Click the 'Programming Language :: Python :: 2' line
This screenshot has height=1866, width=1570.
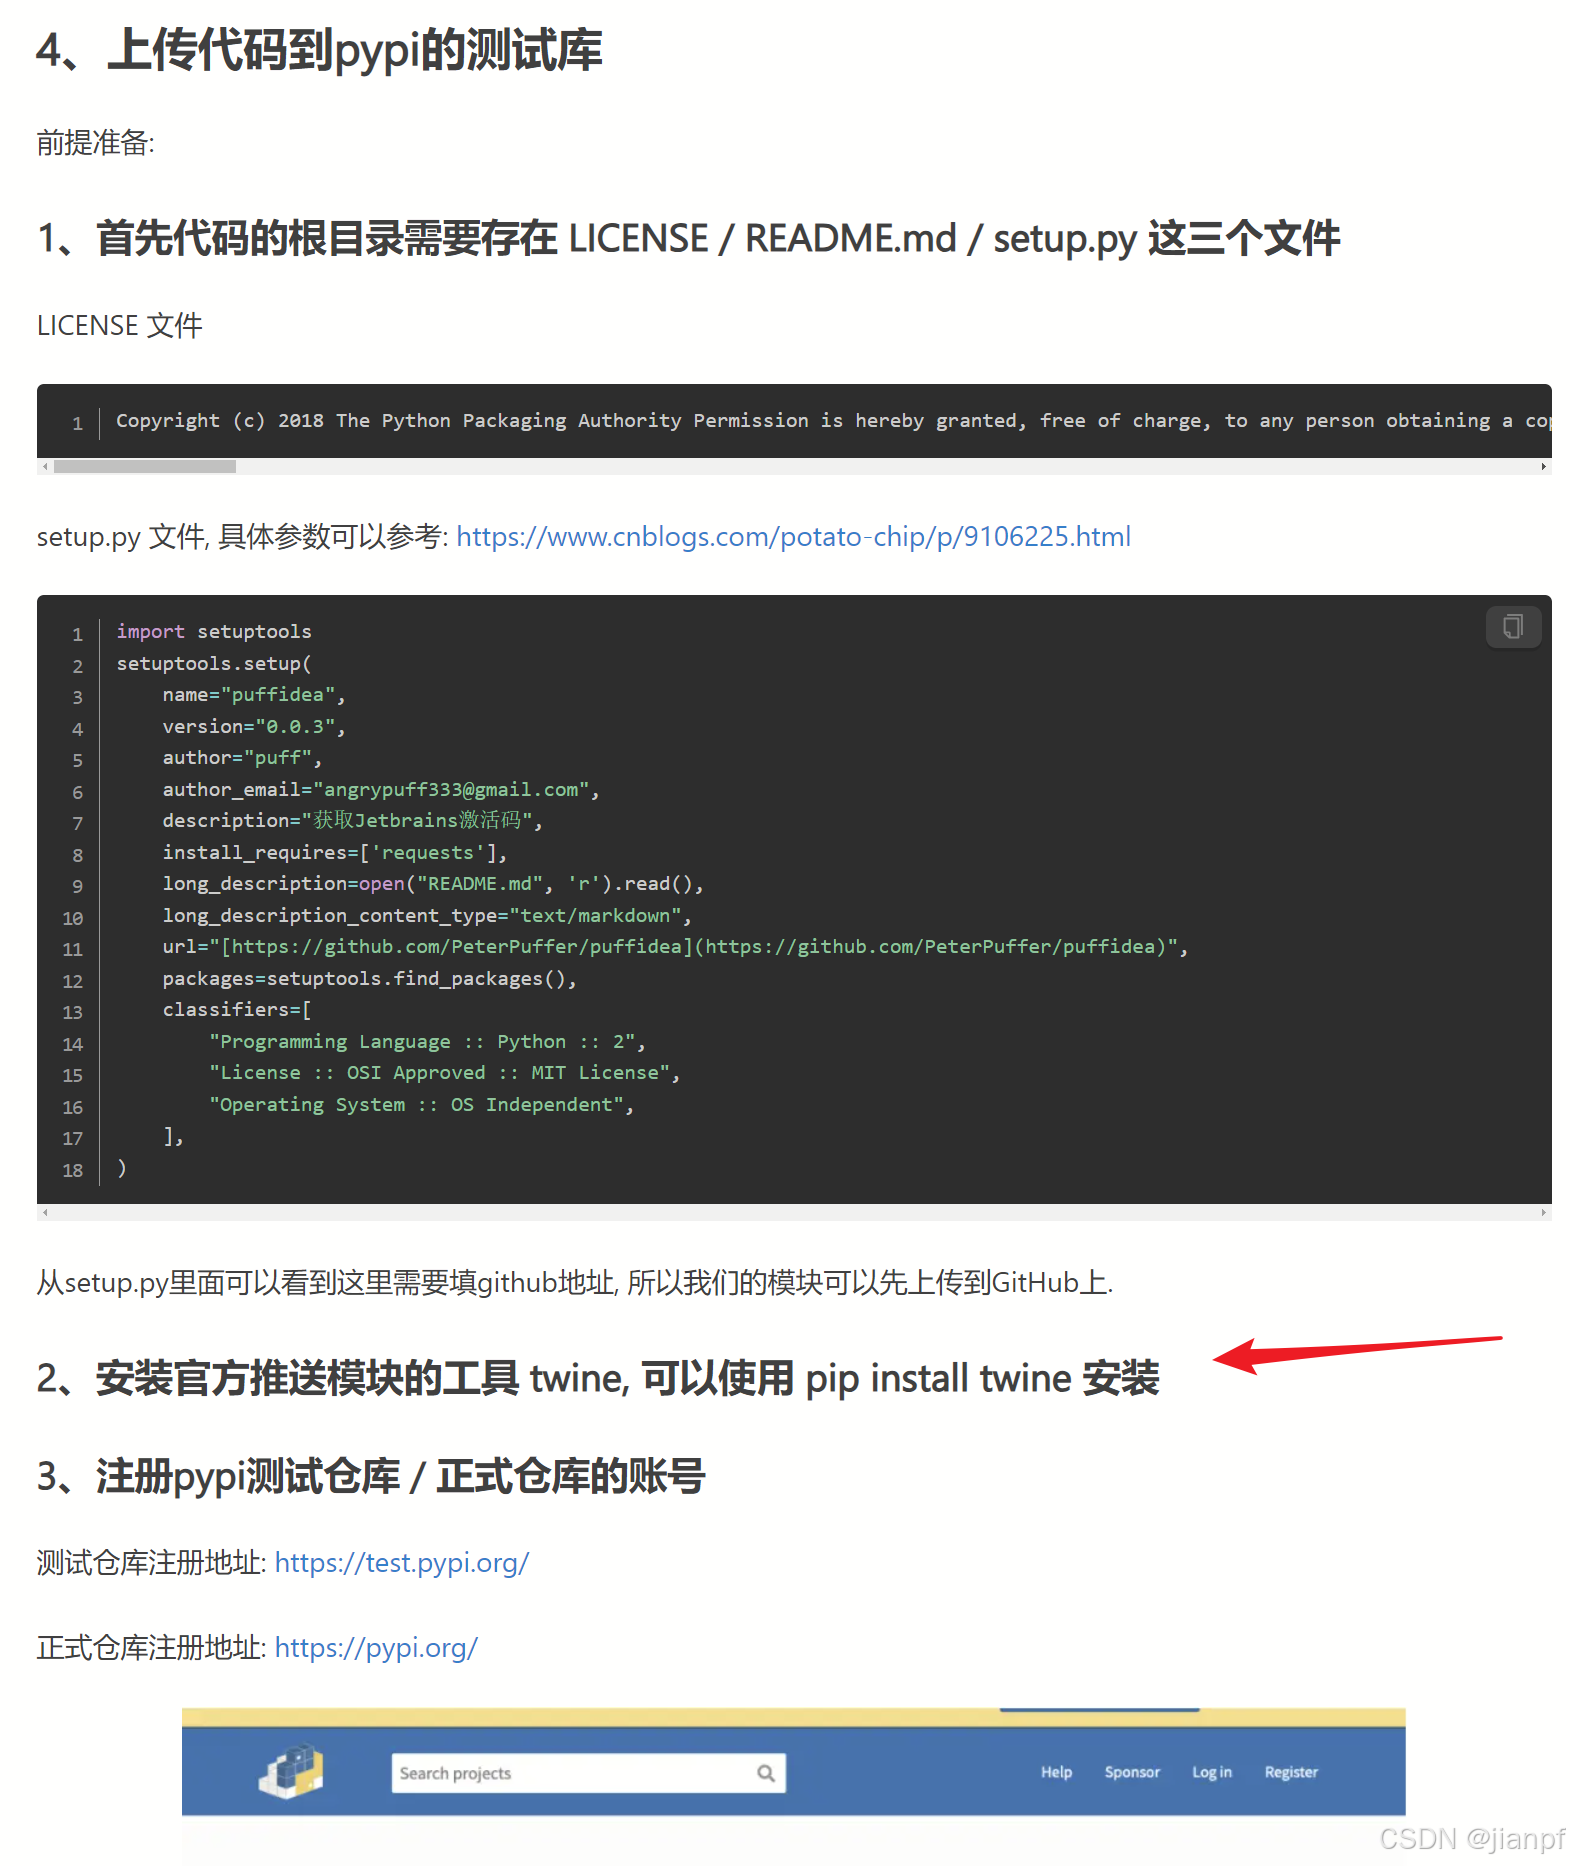(x=427, y=1042)
